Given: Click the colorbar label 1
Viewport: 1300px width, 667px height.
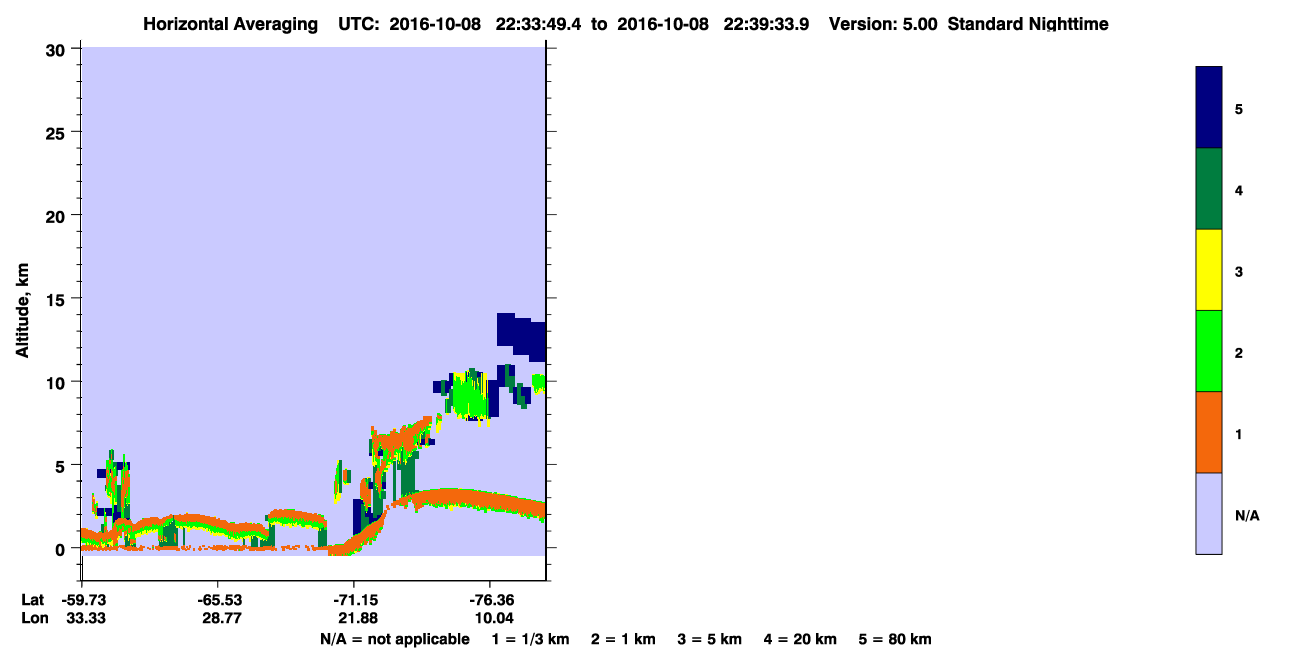Looking at the screenshot, I should point(1239,434).
